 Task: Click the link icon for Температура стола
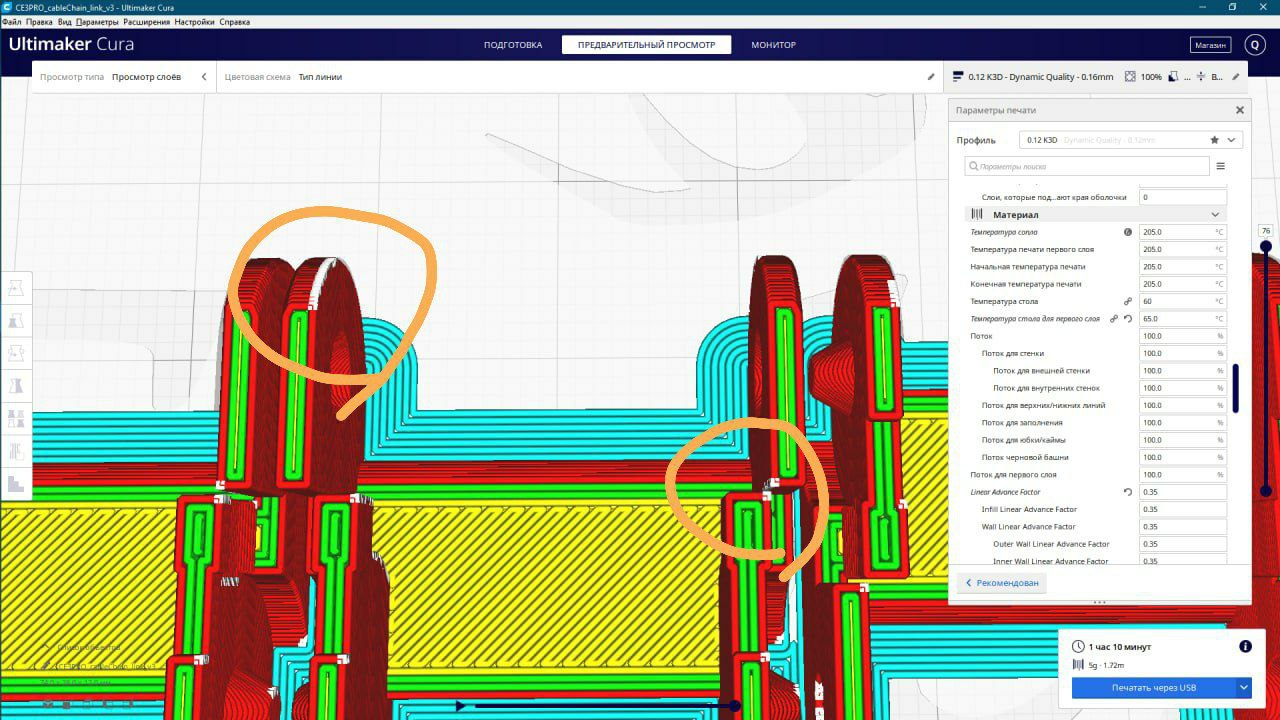(x=1128, y=301)
